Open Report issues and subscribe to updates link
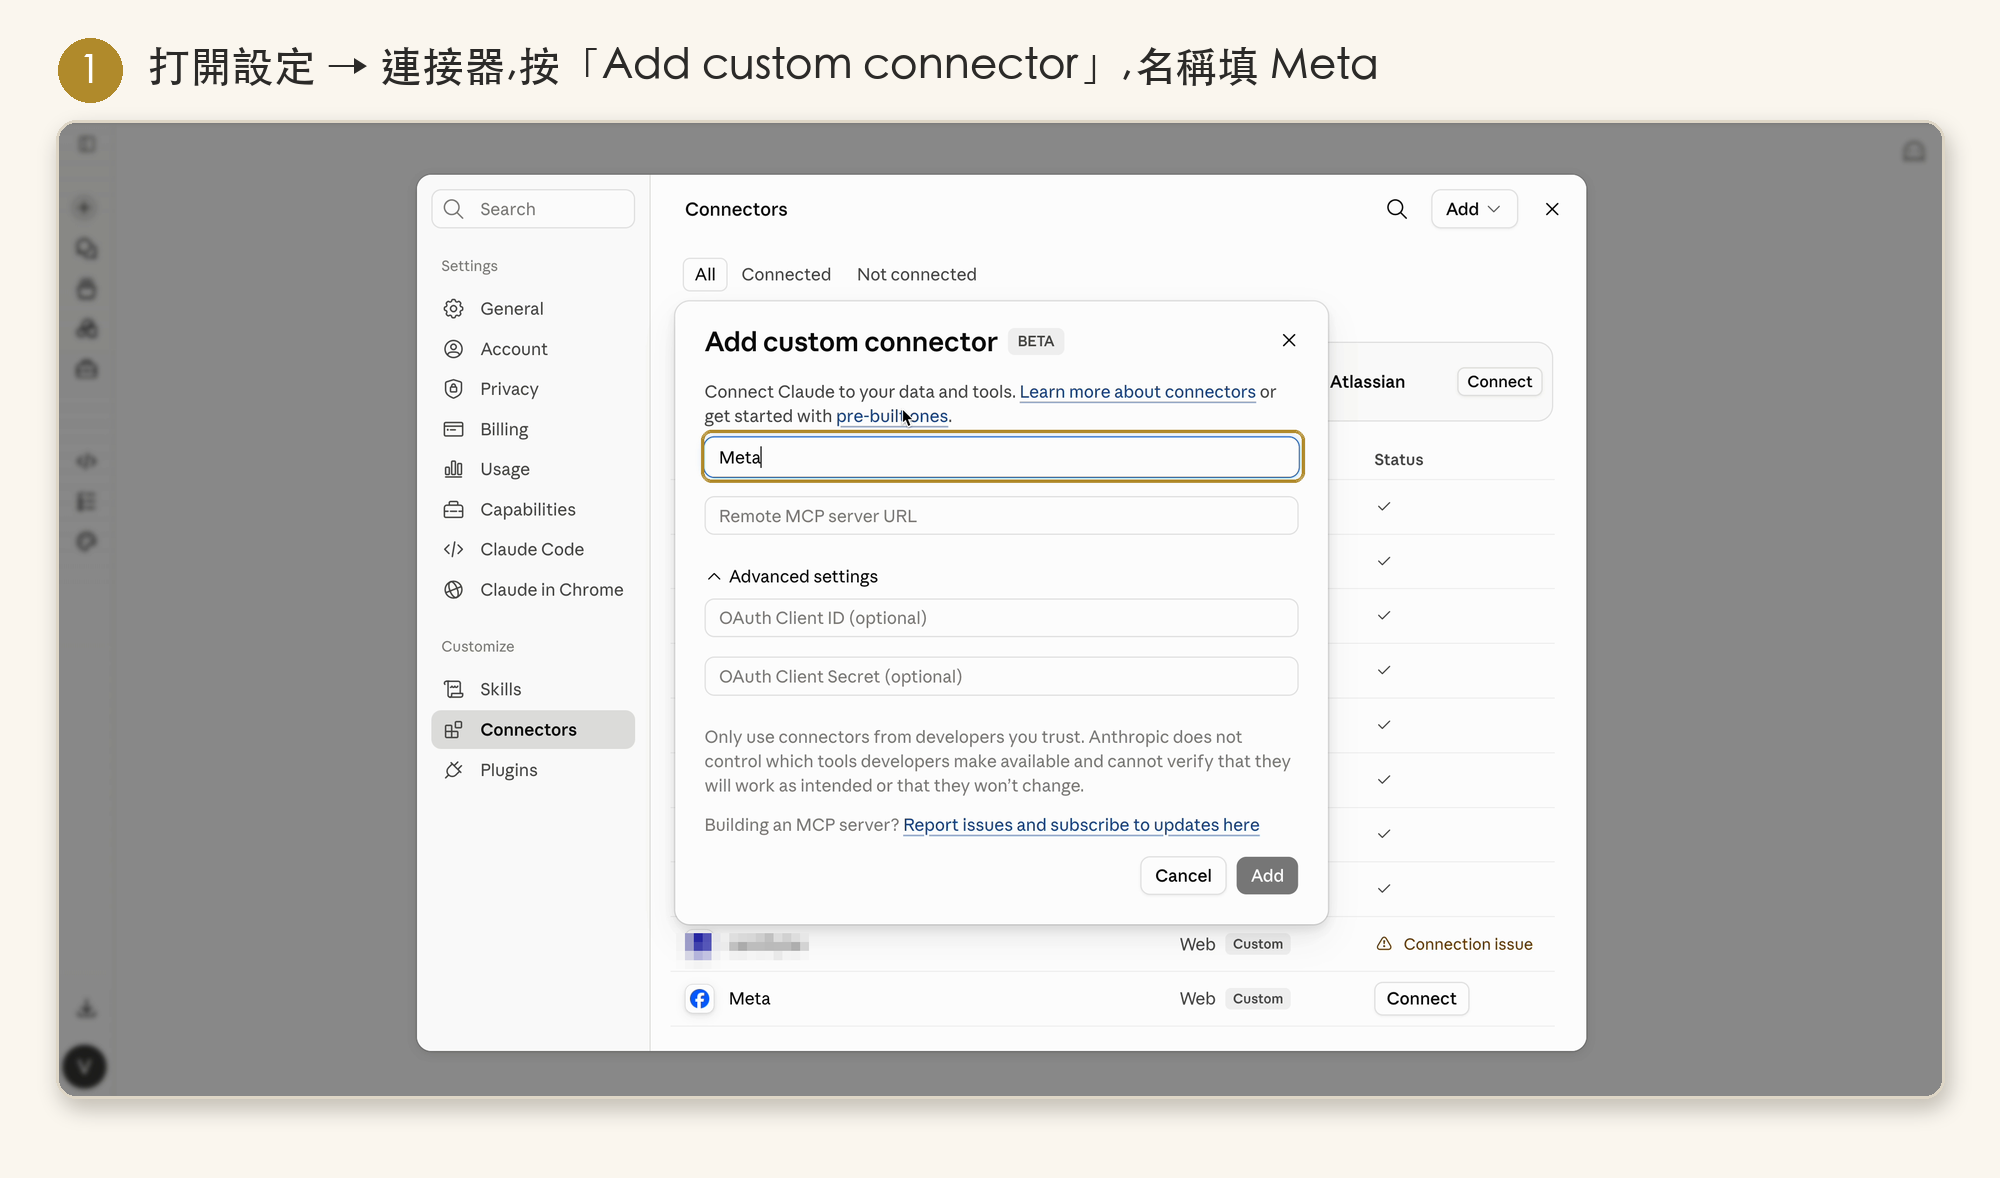The image size is (2000, 1178). coord(1081,825)
